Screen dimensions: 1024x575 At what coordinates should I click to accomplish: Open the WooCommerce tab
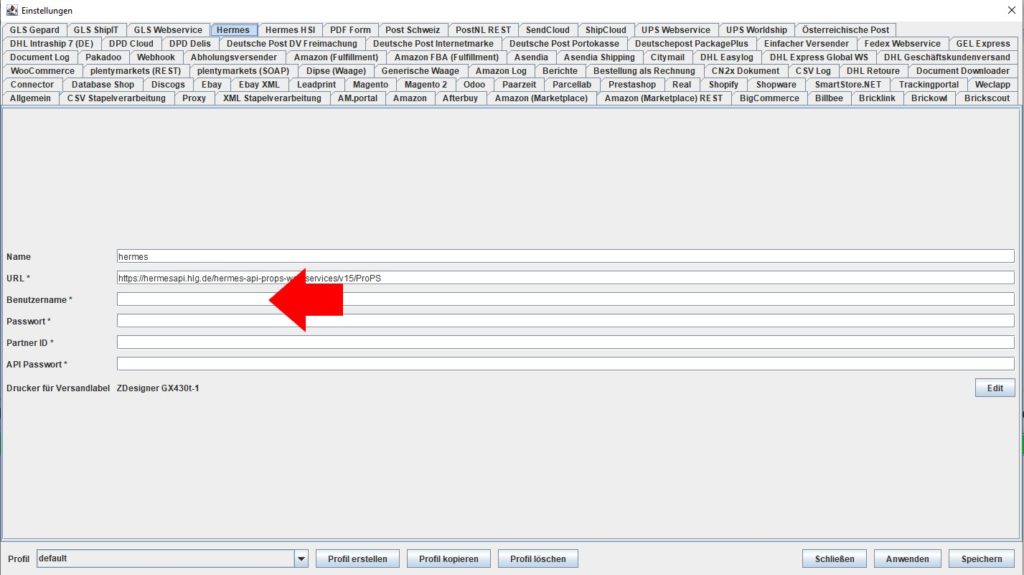point(42,71)
